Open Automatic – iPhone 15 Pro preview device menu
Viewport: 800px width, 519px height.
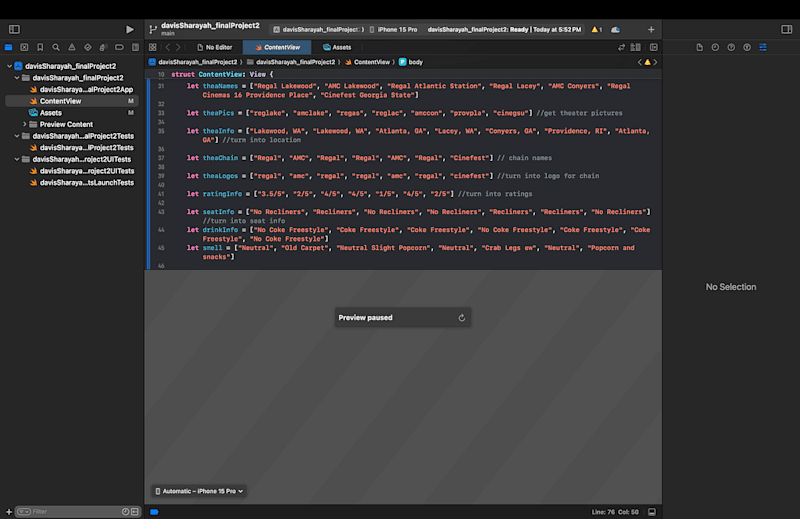click(x=199, y=491)
